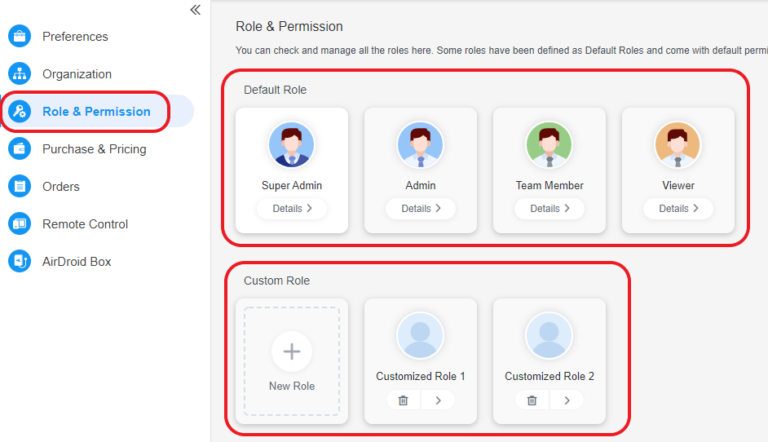Delete Customized Role 2 with trash icon
The image size is (768, 442).
click(532, 400)
